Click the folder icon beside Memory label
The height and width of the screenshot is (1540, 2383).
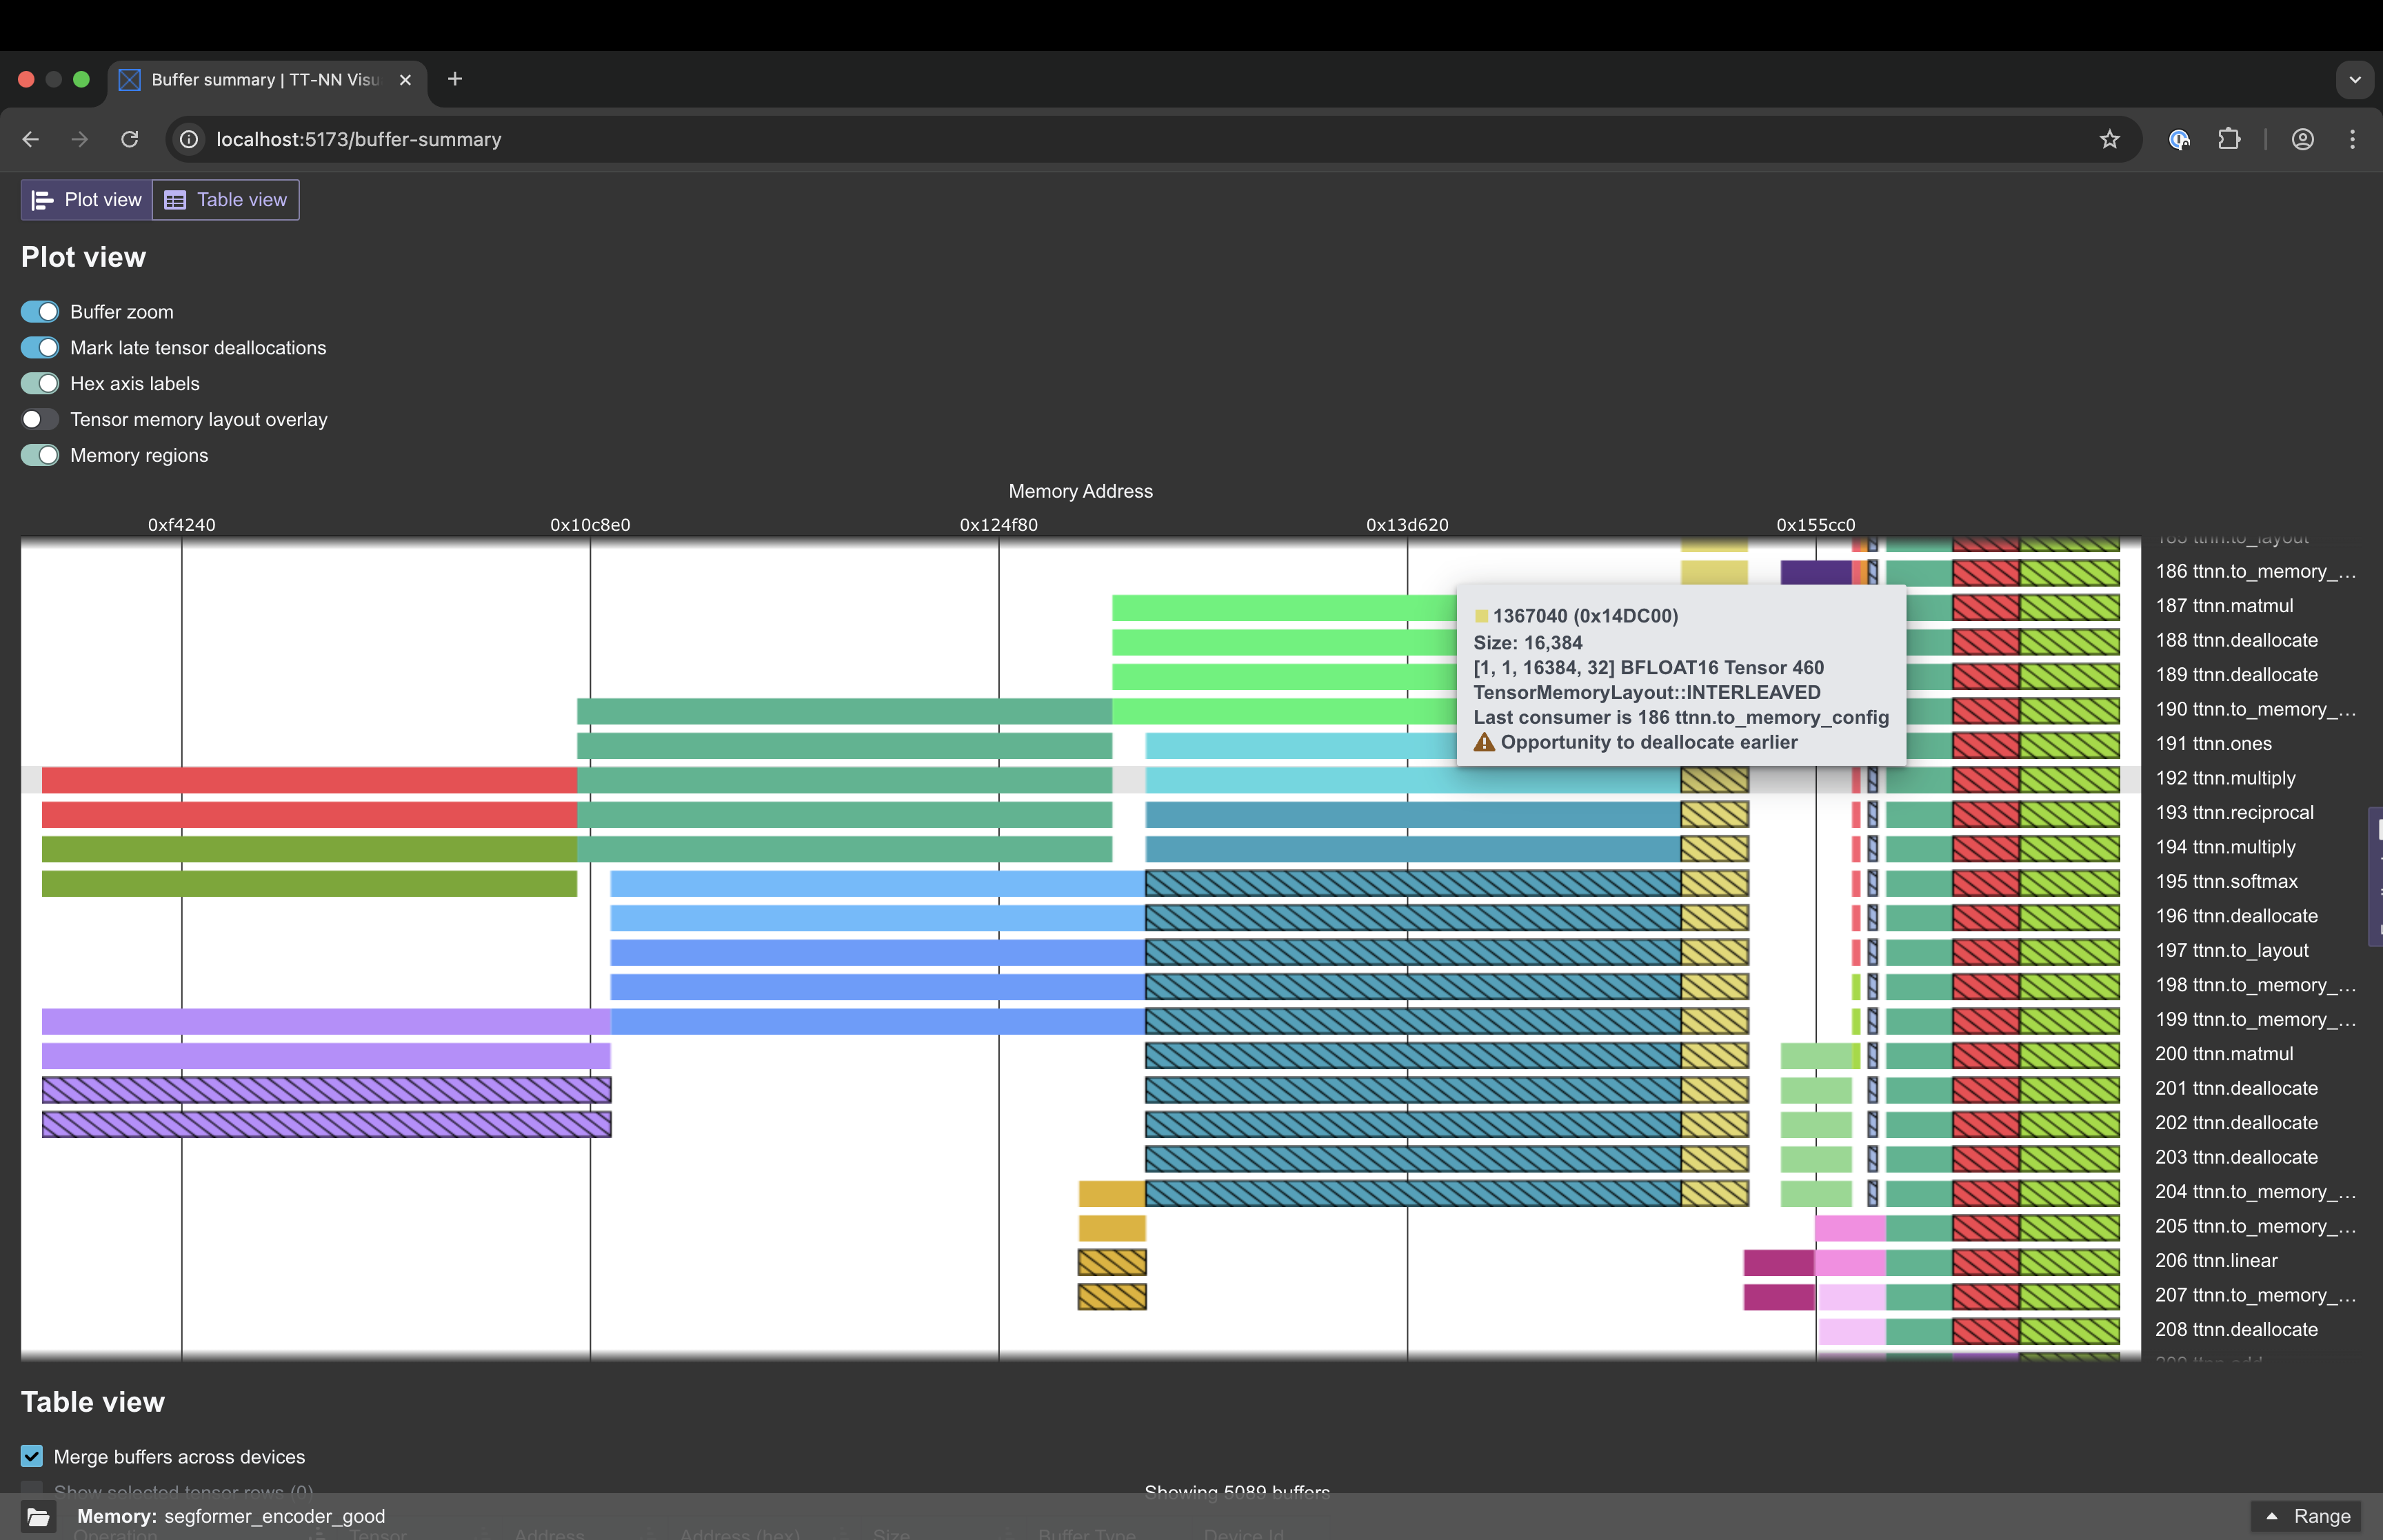(38, 1516)
